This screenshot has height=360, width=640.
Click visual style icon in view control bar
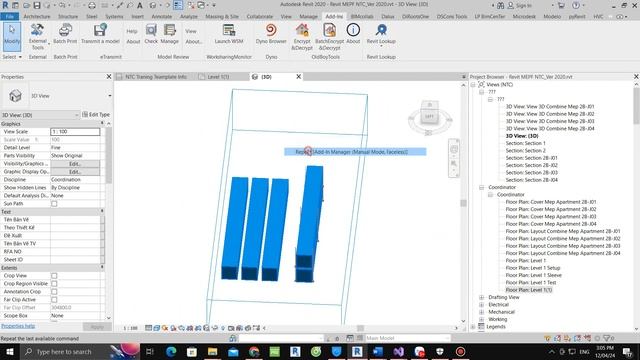pyautogui.click(x=157, y=328)
